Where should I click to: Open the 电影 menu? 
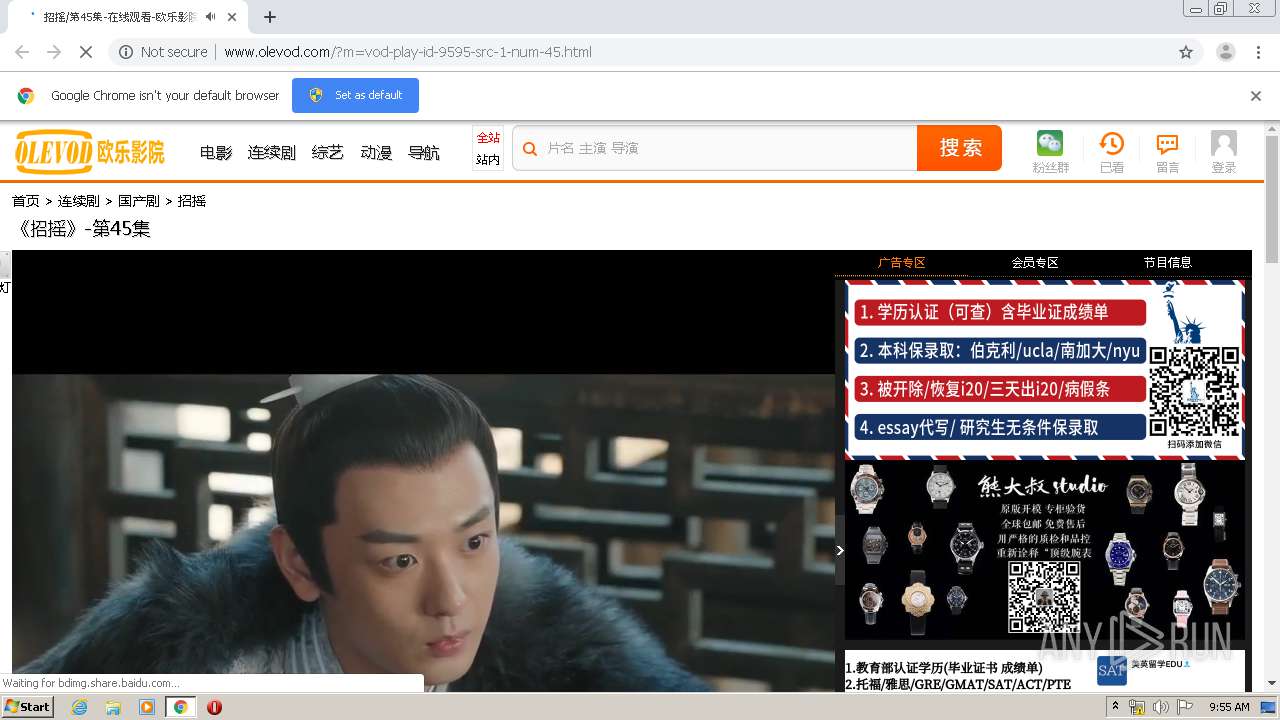click(216, 152)
